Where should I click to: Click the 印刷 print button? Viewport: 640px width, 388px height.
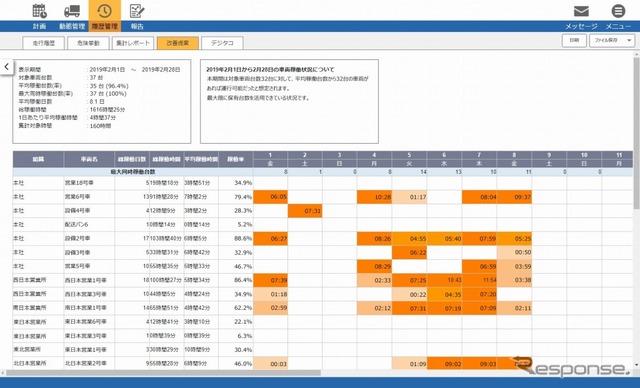click(574, 40)
